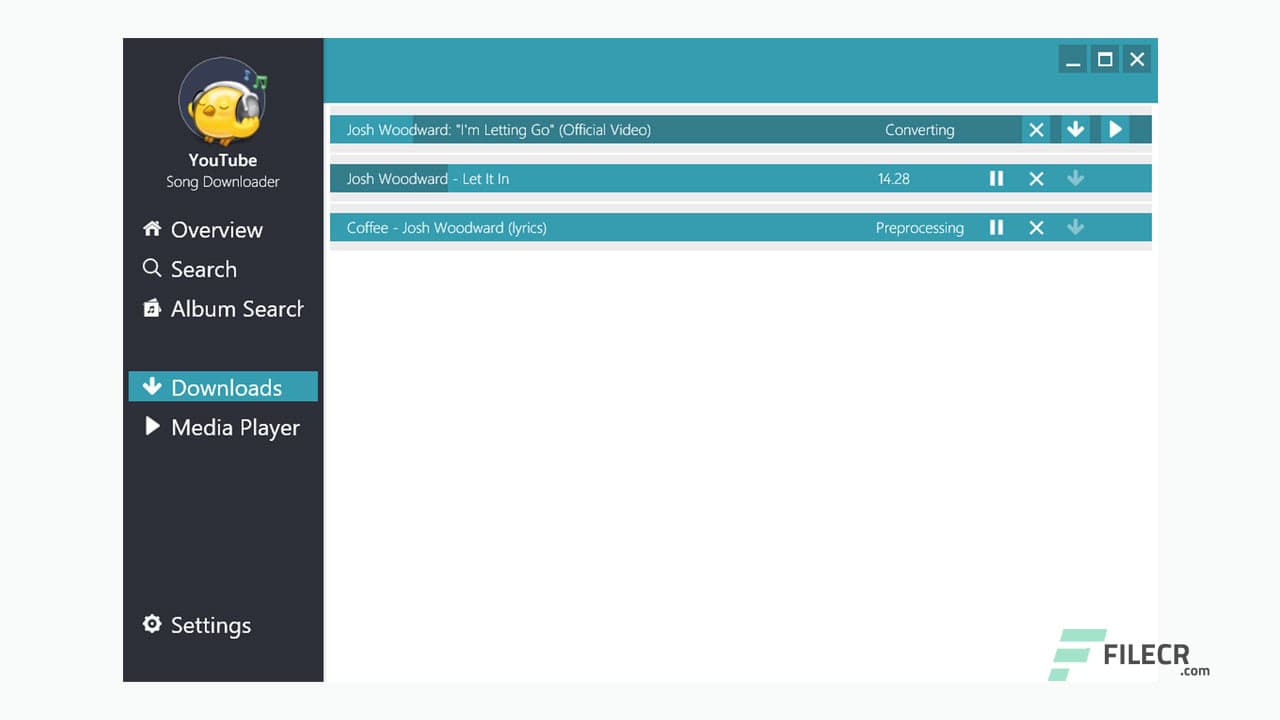Click the download arrow on the Coffee track row
This screenshot has width=1280, height=720.
click(x=1075, y=227)
